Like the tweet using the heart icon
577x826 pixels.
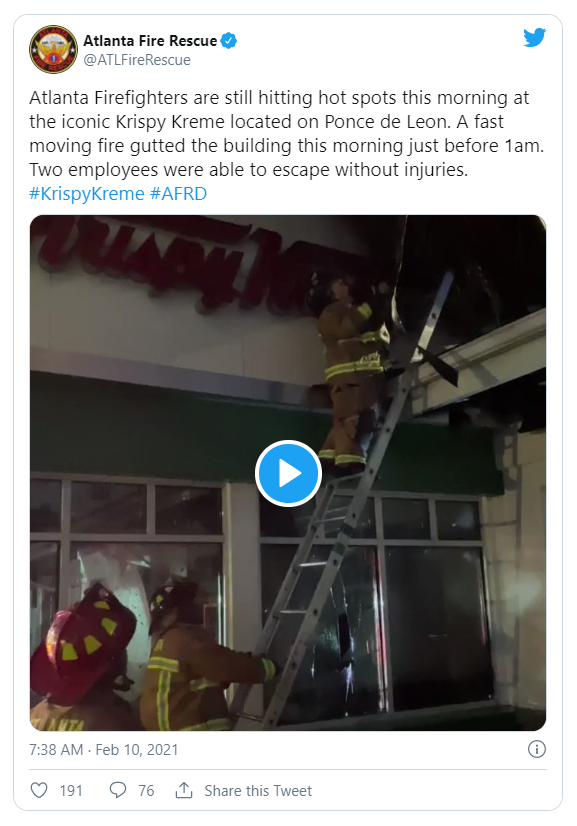(39, 790)
